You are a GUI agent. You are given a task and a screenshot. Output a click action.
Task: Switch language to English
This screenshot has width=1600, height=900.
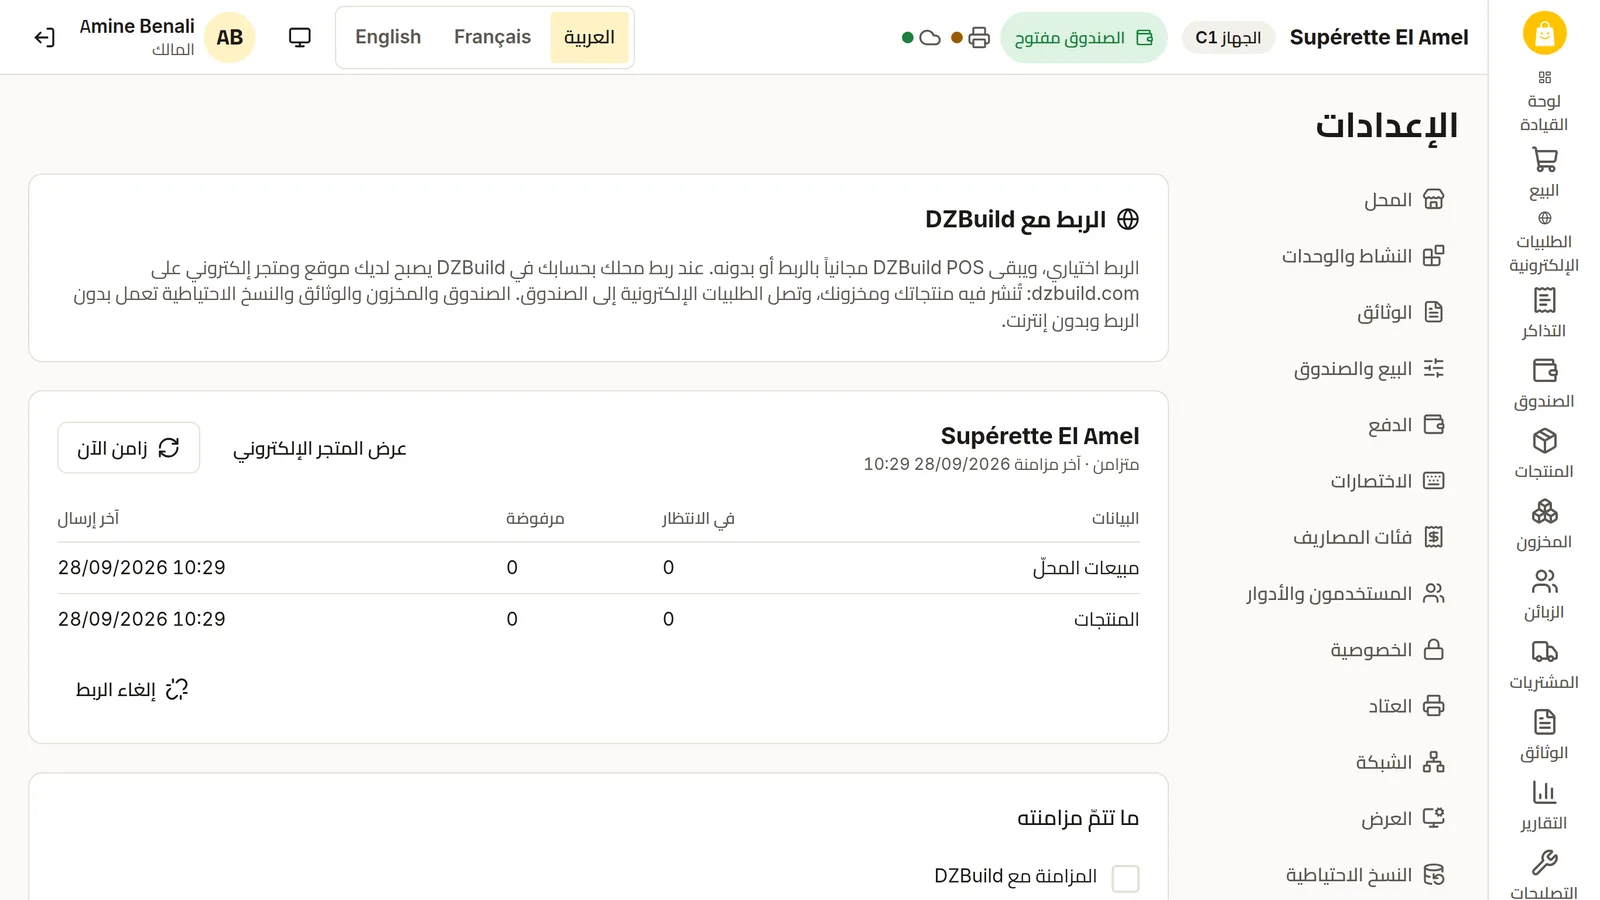(x=388, y=38)
